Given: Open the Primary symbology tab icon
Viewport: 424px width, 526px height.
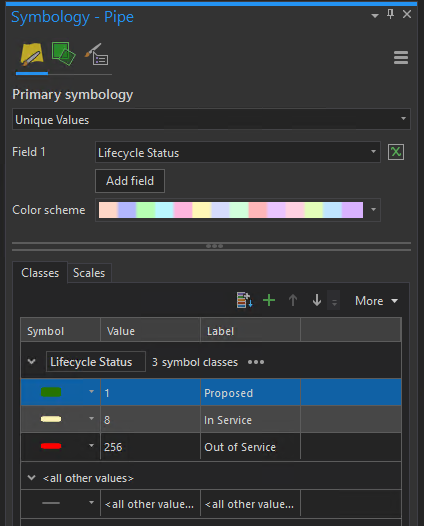Looking at the screenshot, I should [32, 54].
